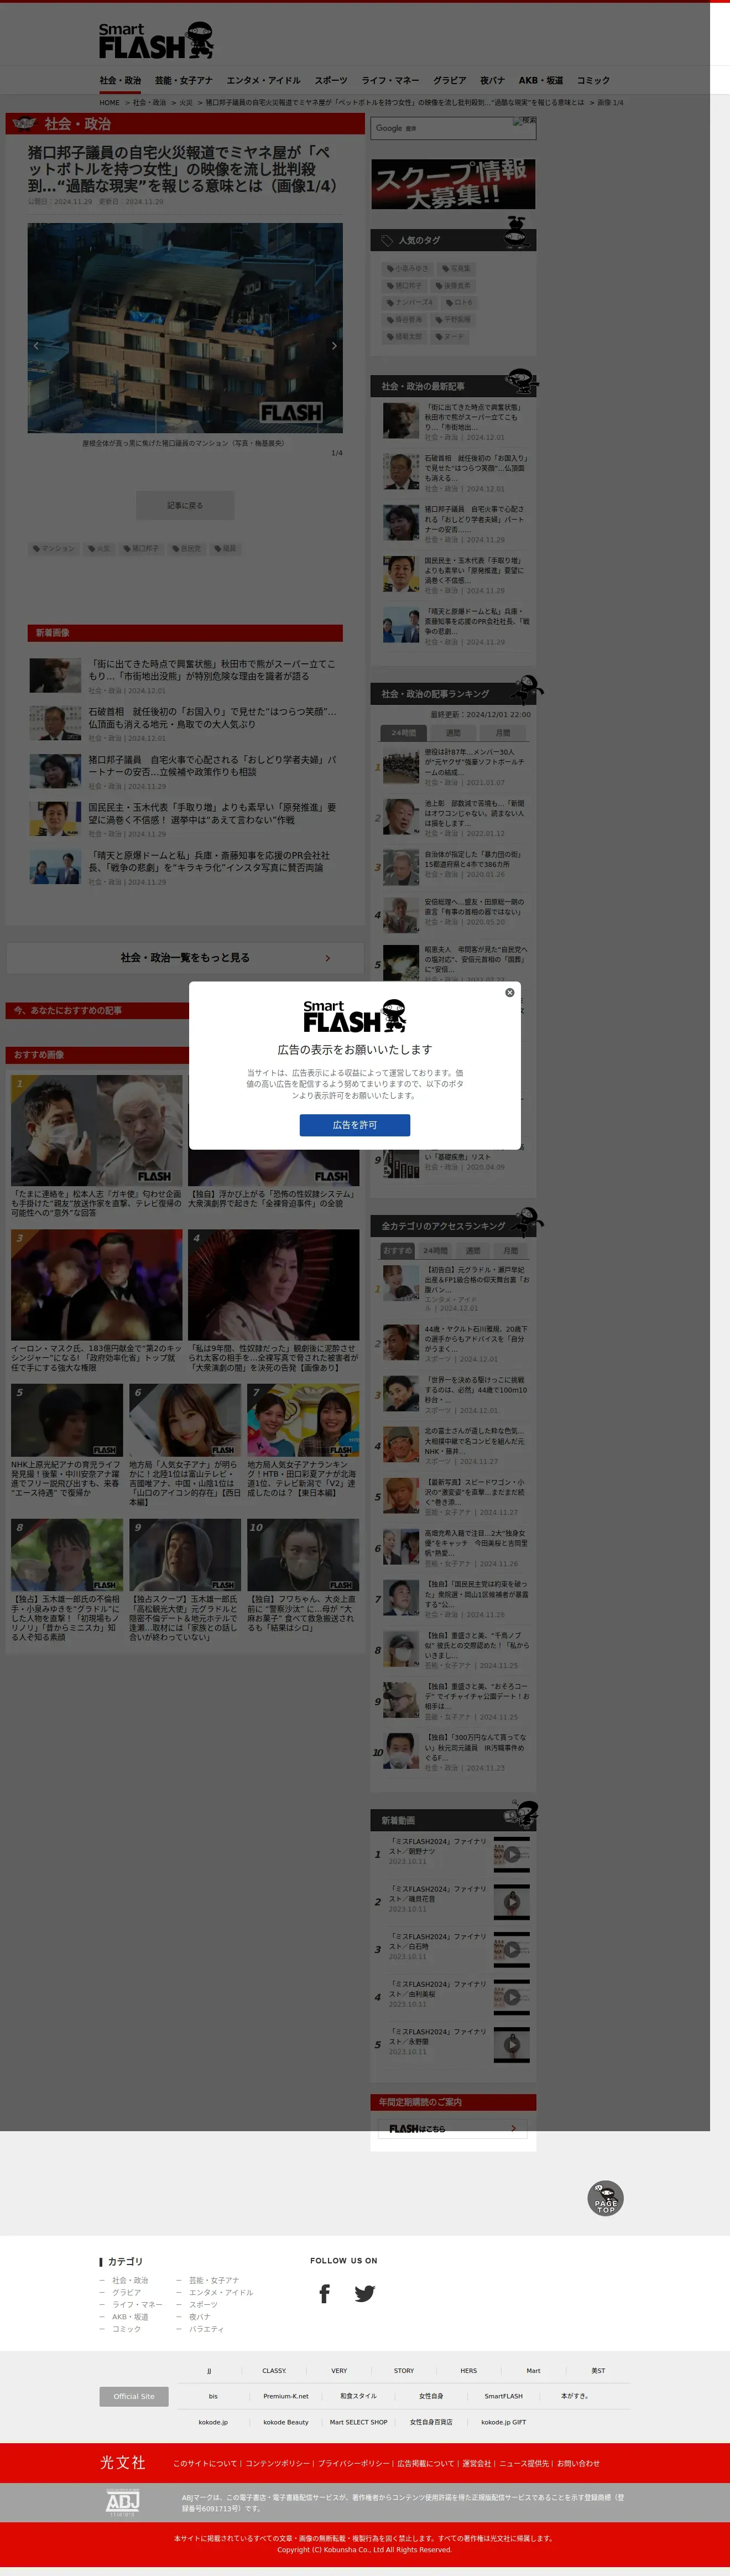Open ranking item 池上彰 新聞はオワコン article
The image size is (730, 2576).
click(x=454, y=817)
